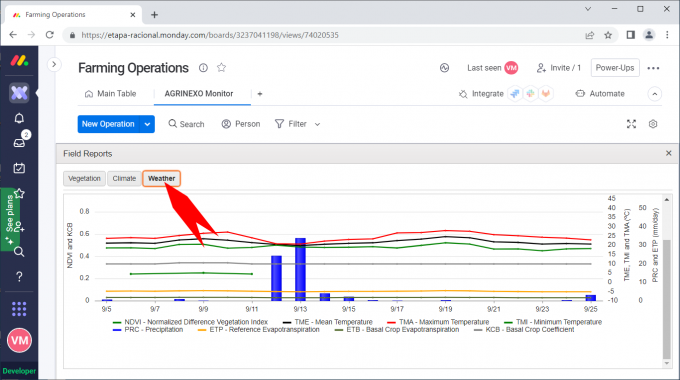Open the board three-dots menu
This screenshot has width=680, height=380.
pyautogui.click(x=653, y=68)
